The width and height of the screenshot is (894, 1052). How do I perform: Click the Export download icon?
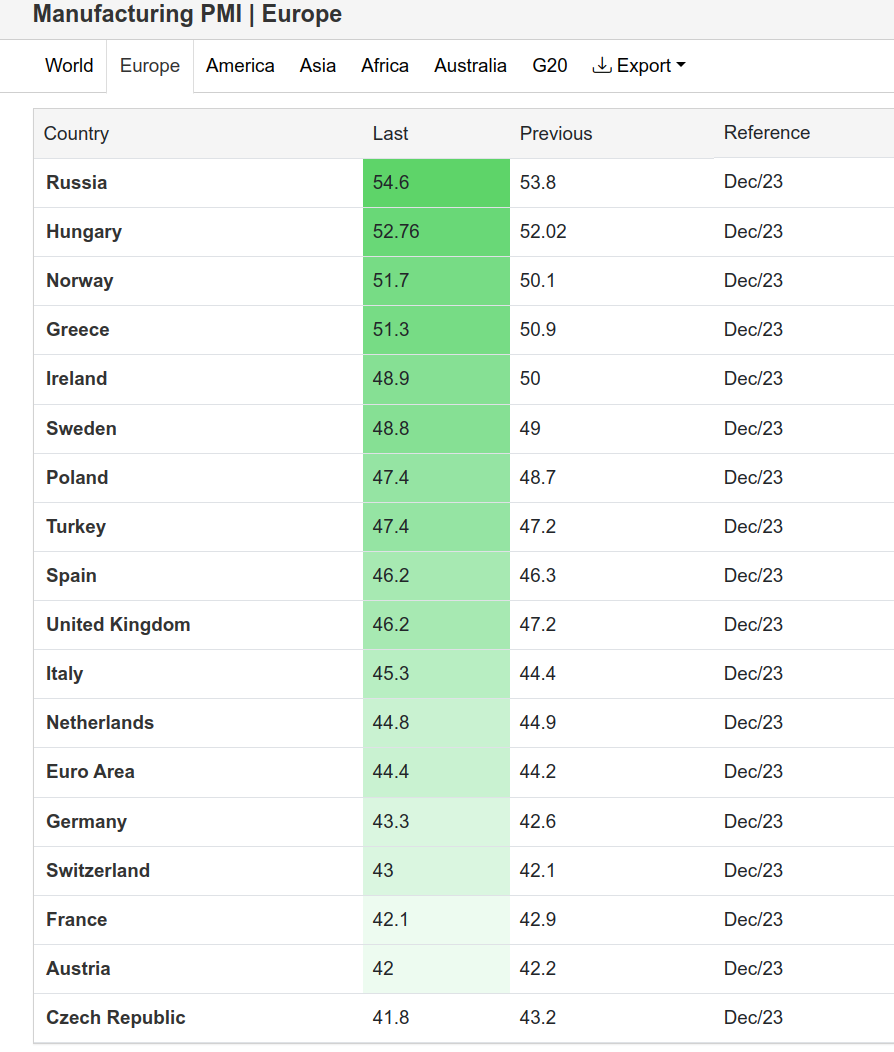pyautogui.click(x=602, y=66)
